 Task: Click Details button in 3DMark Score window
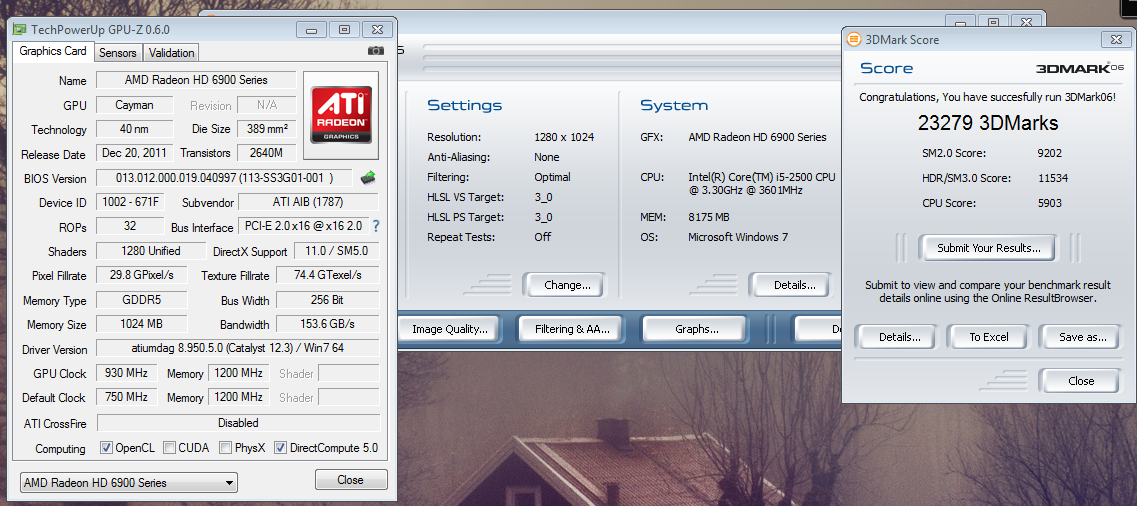point(899,337)
